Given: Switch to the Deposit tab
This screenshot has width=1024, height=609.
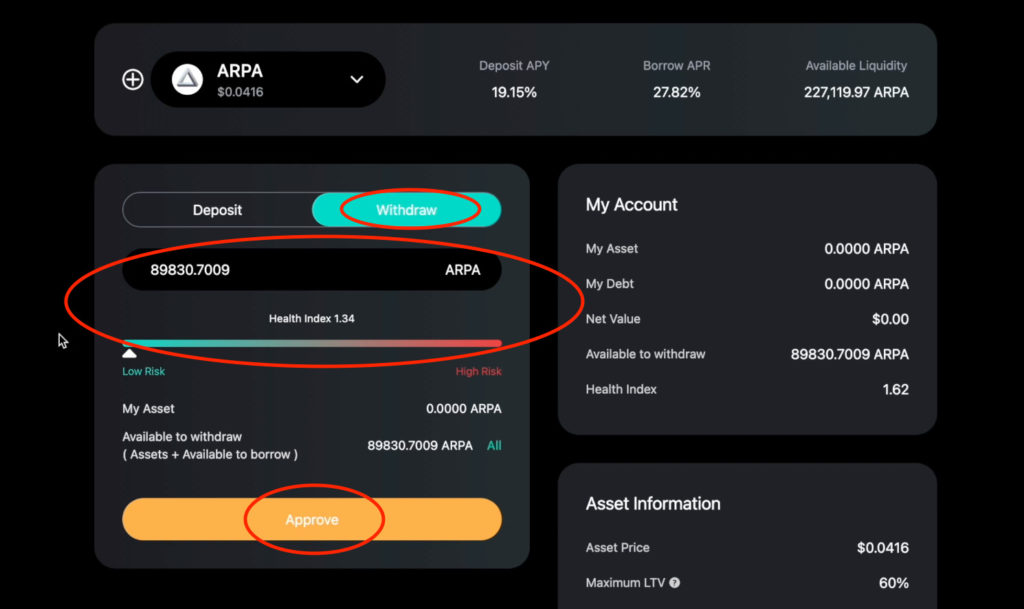Looking at the screenshot, I should pos(217,210).
